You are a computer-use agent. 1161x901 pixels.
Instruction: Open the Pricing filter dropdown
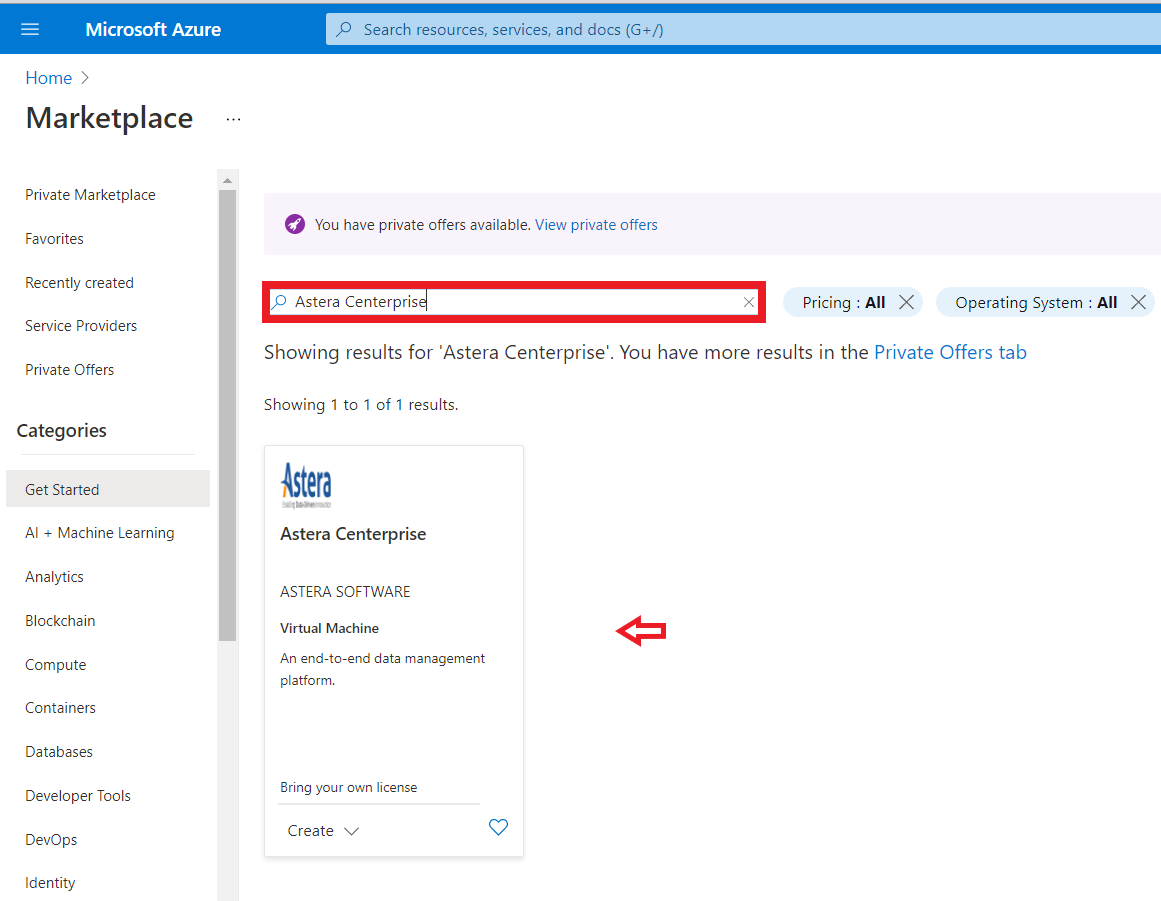(x=843, y=302)
